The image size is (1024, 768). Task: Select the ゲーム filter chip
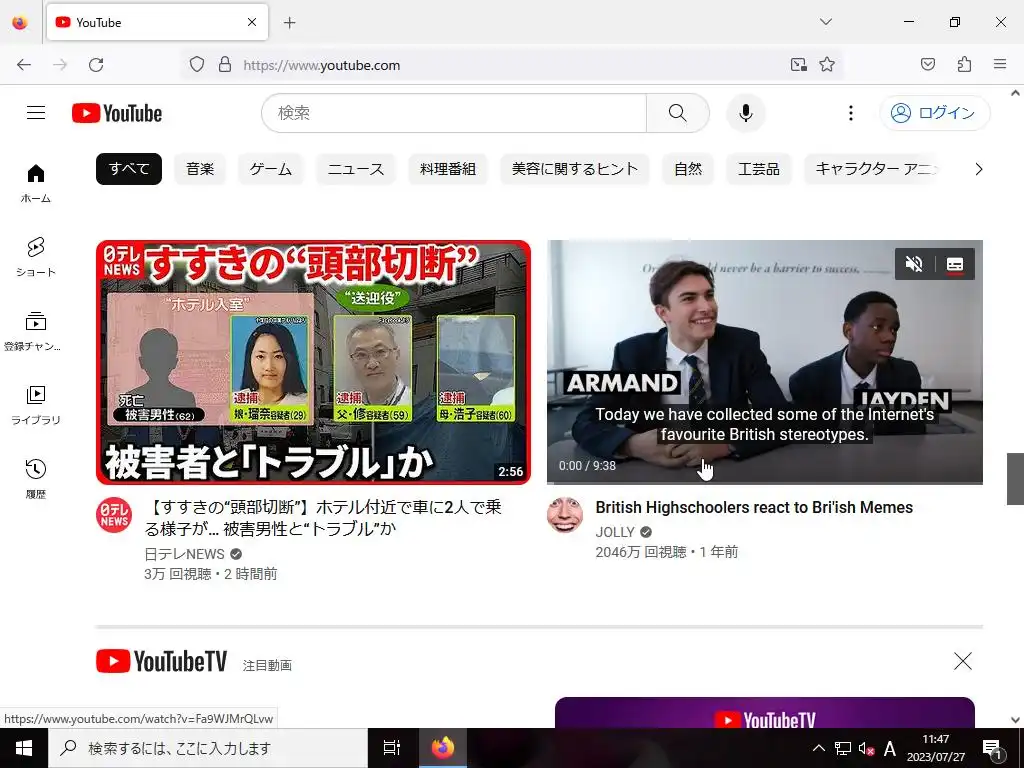click(270, 169)
